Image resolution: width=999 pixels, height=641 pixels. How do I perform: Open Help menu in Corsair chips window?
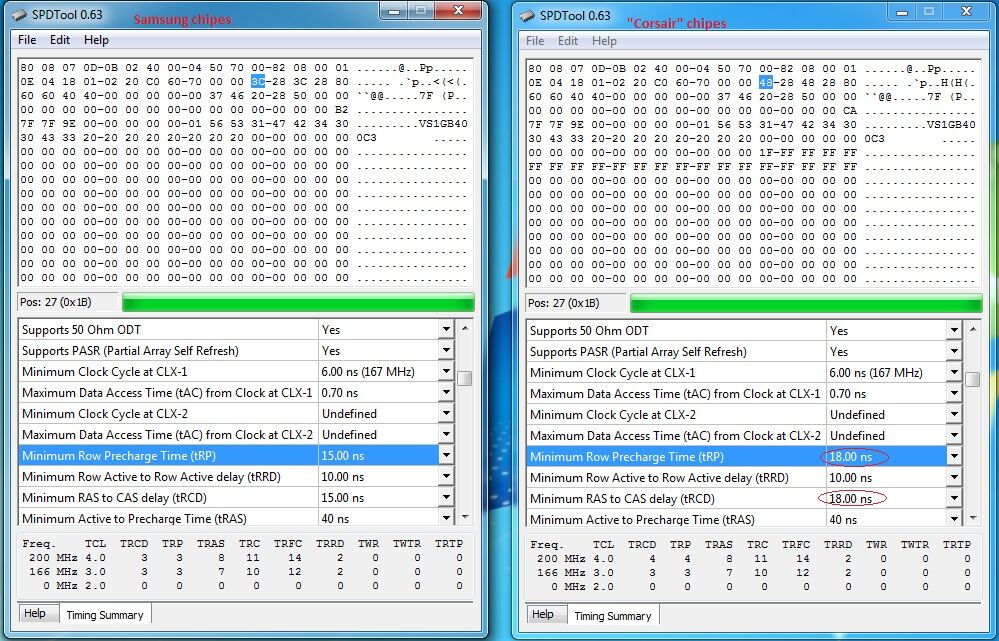tap(604, 41)
